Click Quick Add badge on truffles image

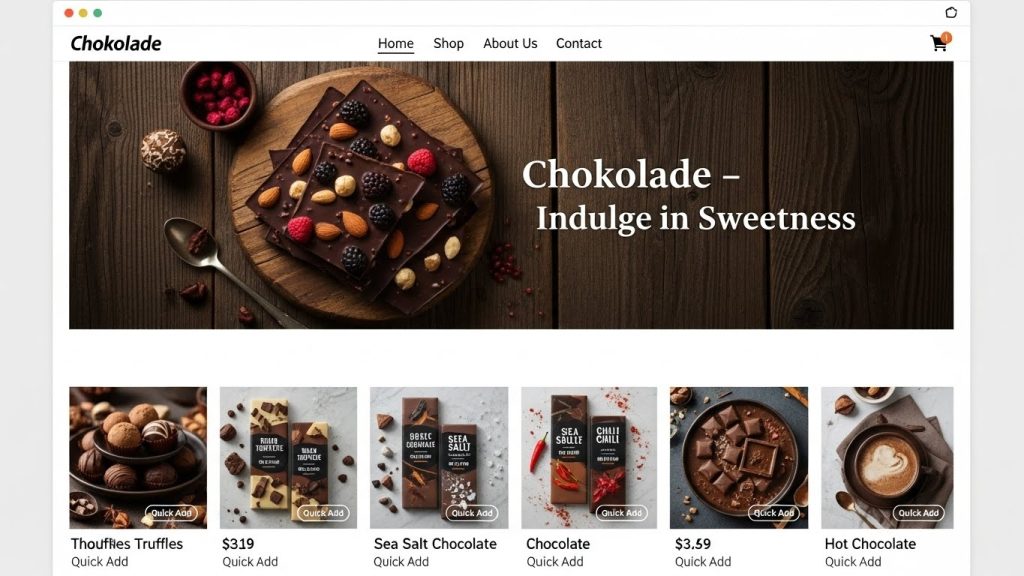pos(171,513)
